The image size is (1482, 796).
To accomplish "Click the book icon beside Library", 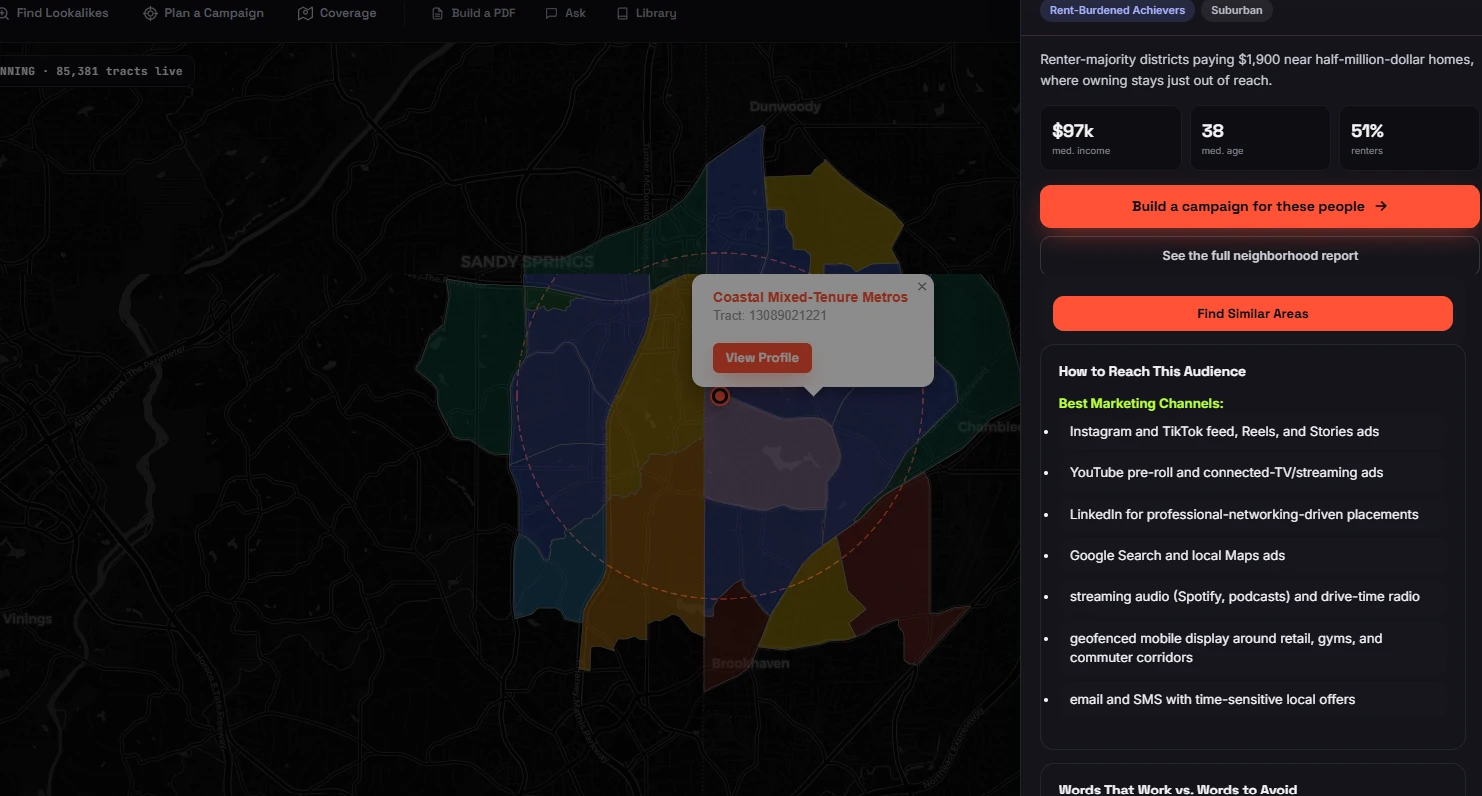I will pyautogui.click(x=622, y=13).
